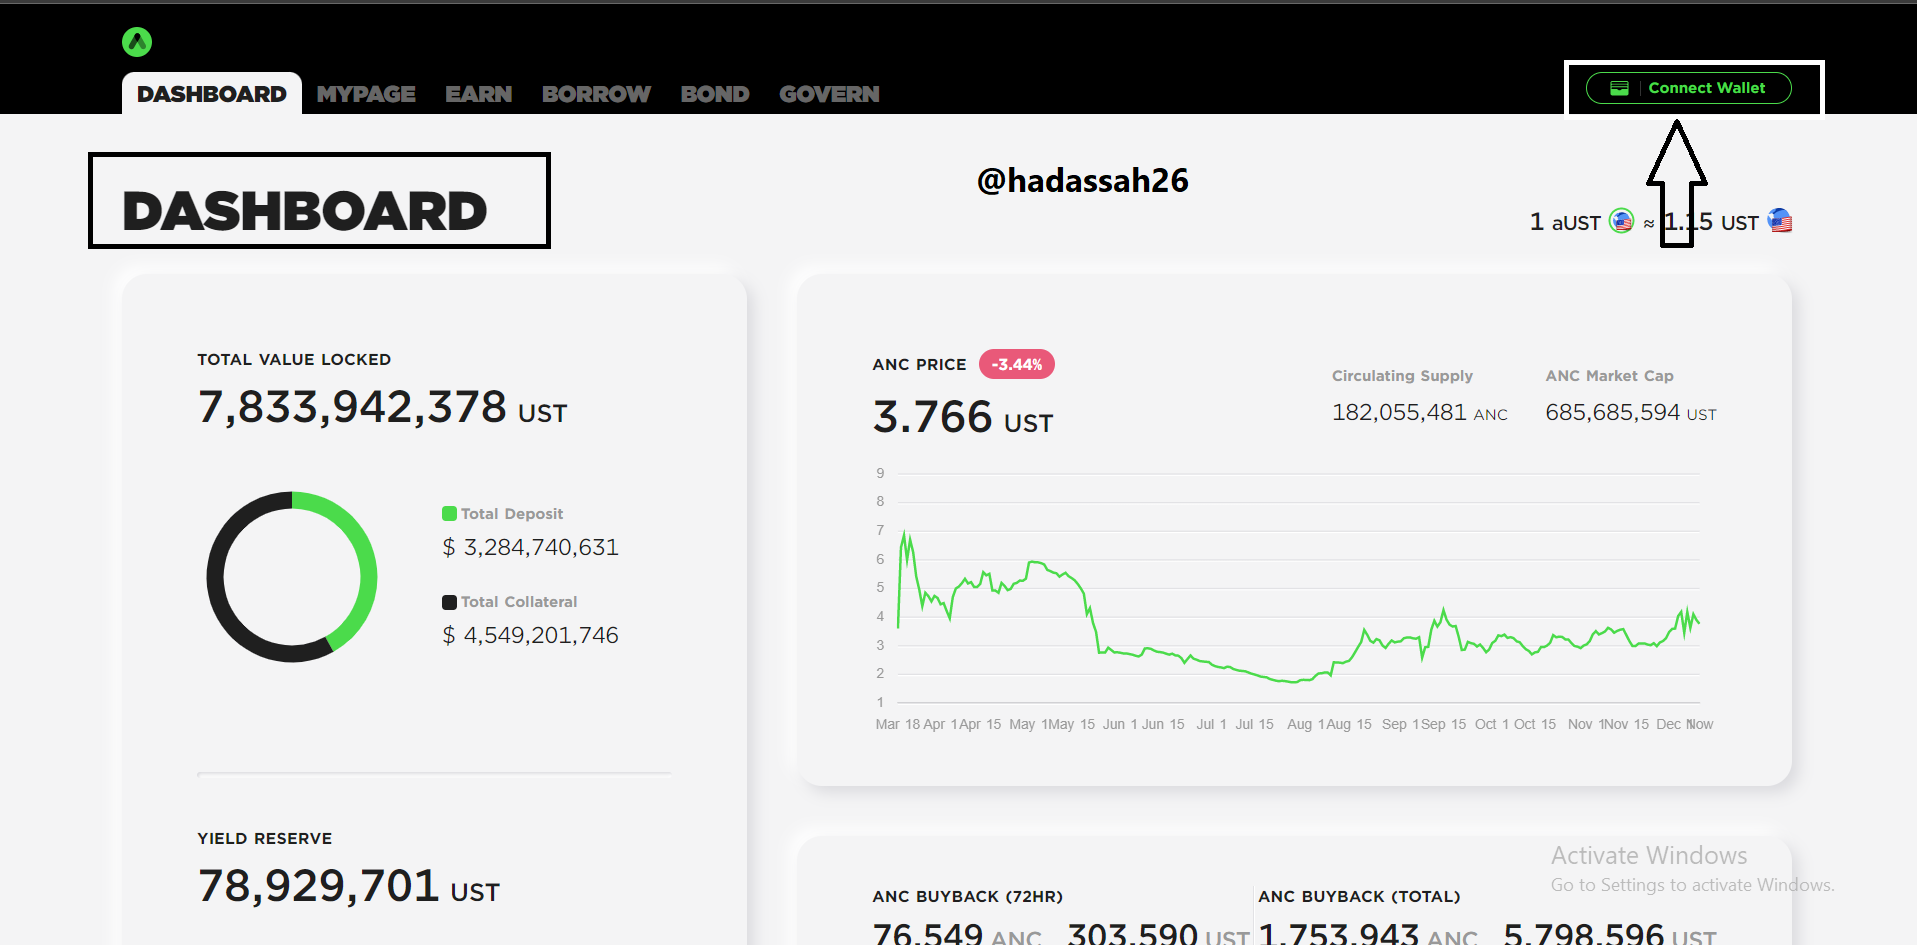Viewport: 1917px width, 945px height.
Task: Switch to the Mypage tab
Action: [366, 94]
